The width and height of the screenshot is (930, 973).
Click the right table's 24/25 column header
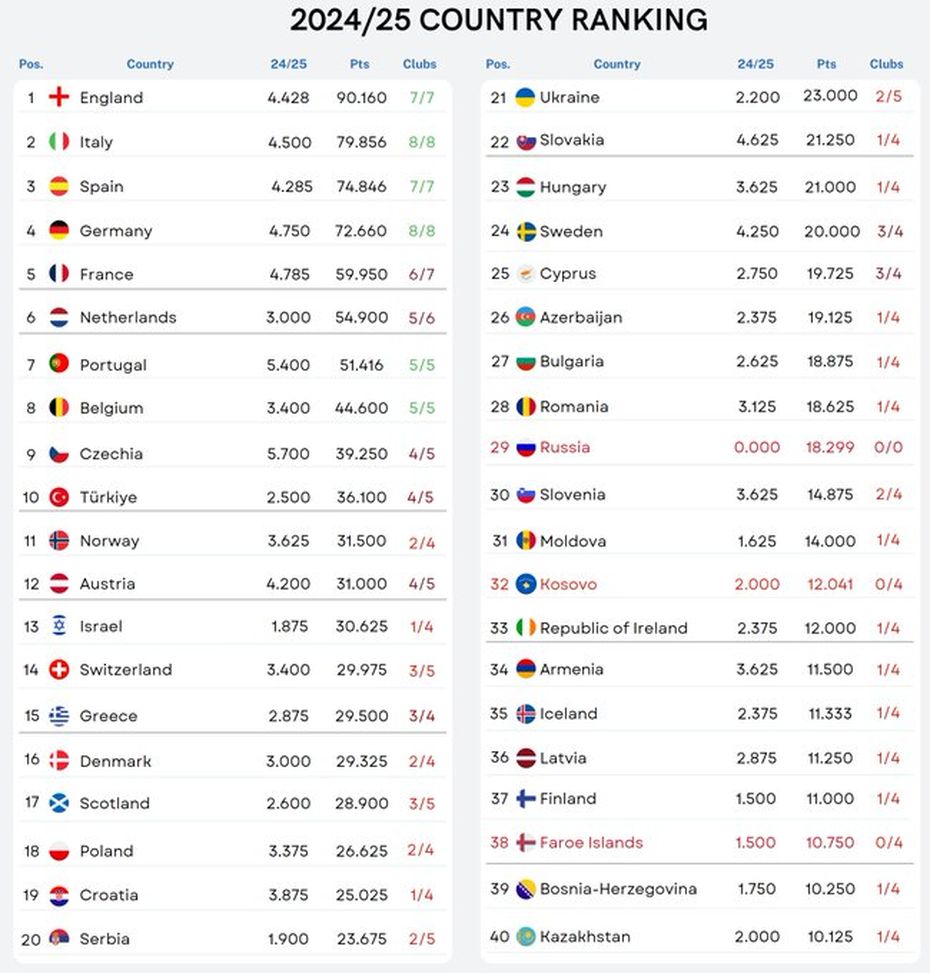755,64
